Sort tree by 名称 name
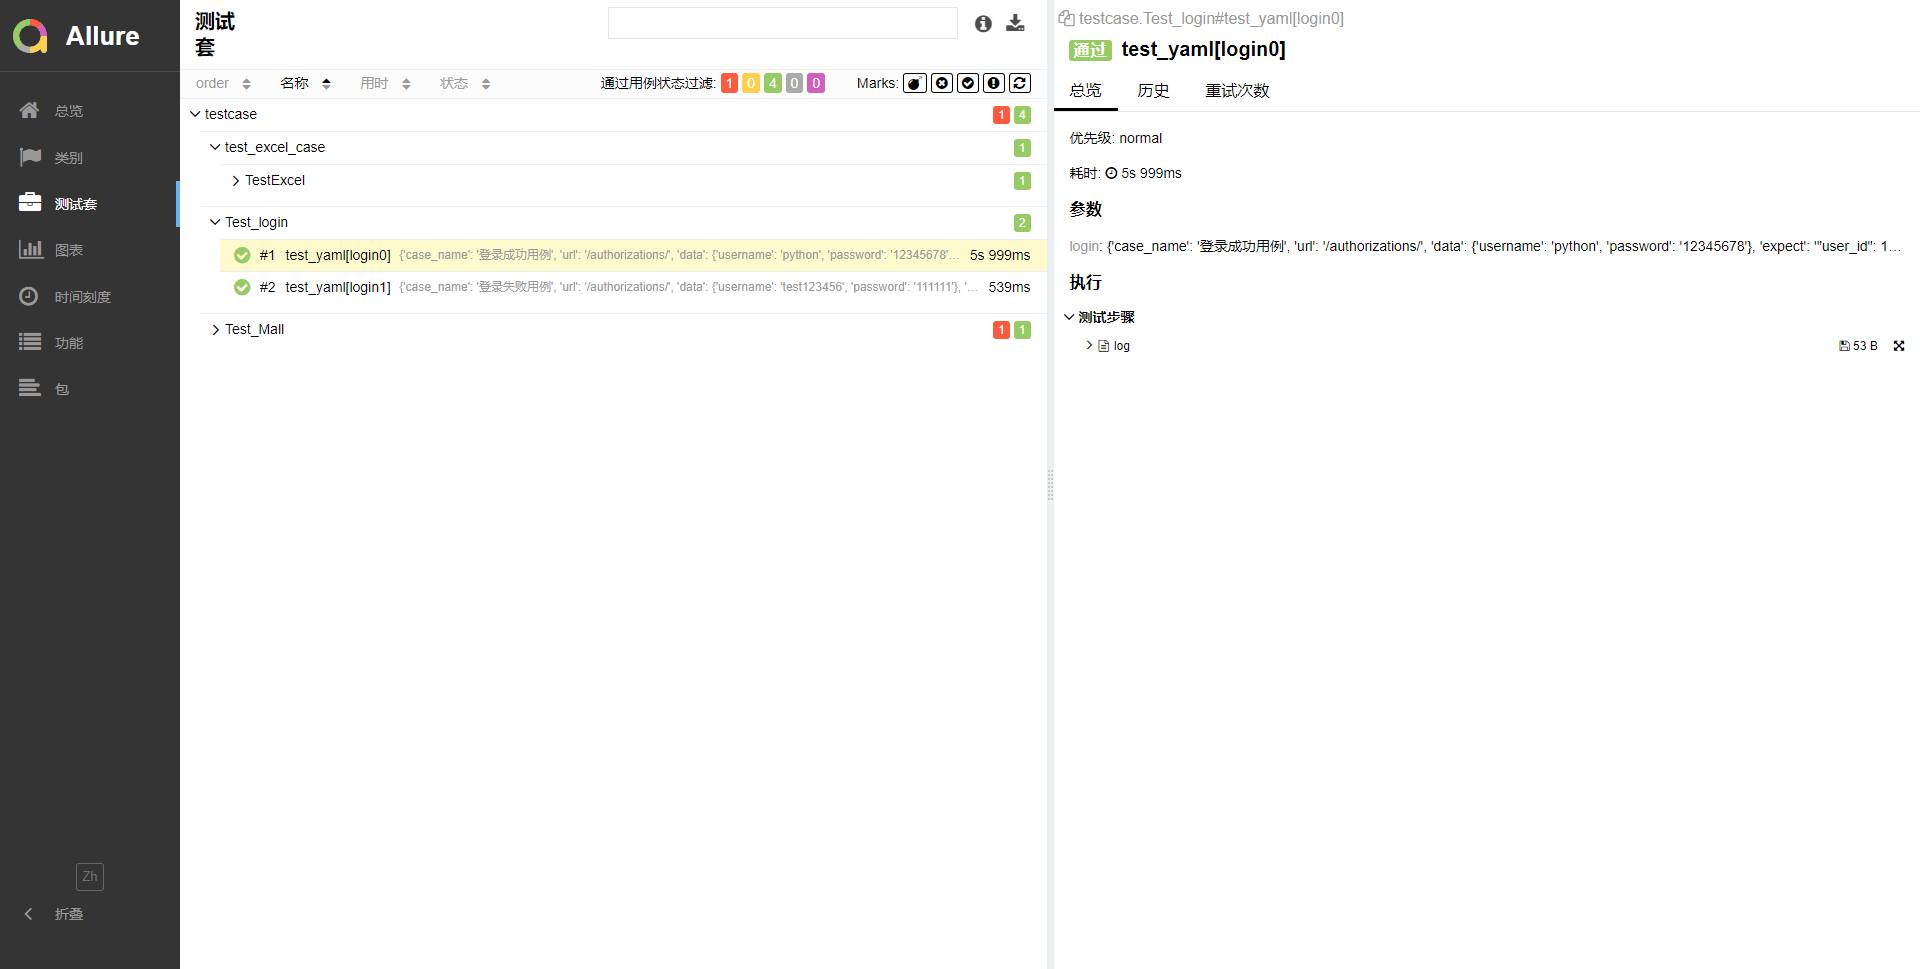1920x969 pixels. pyautogui.click(x=305, y=83)
